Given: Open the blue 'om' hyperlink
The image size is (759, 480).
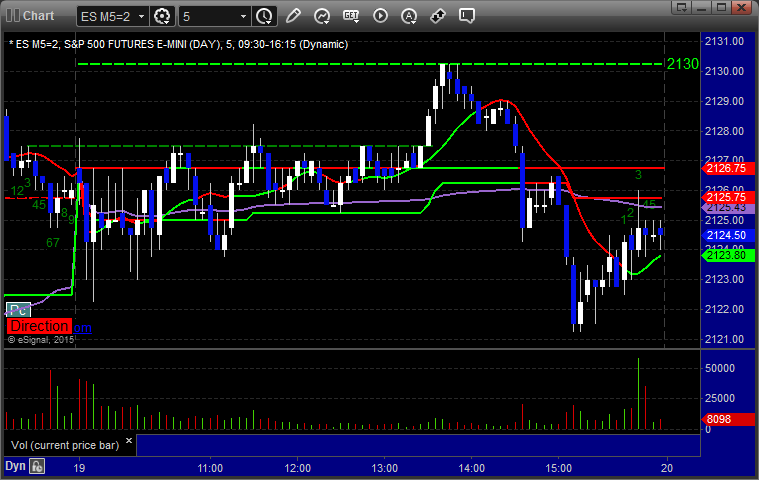Looking at the screenshot, I should pyautogui.click(x=82, y=328).
